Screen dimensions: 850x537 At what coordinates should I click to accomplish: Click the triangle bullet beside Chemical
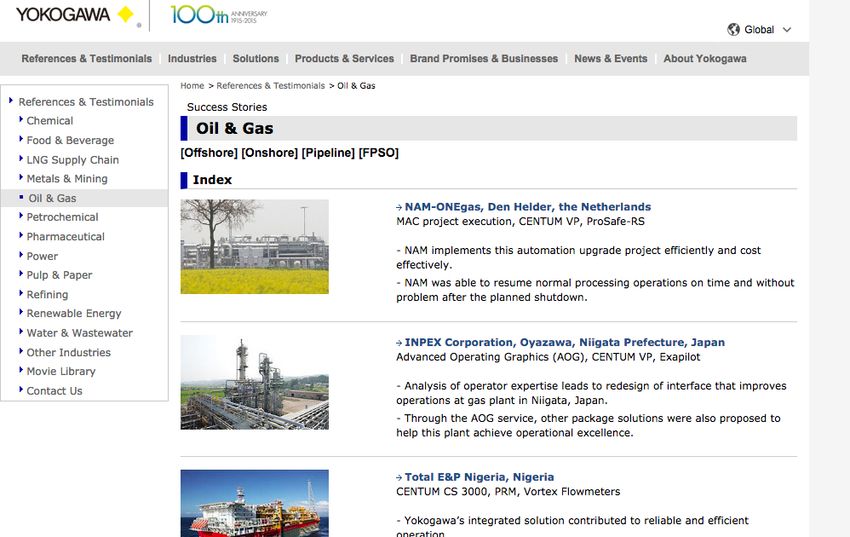tap(21, 119)
